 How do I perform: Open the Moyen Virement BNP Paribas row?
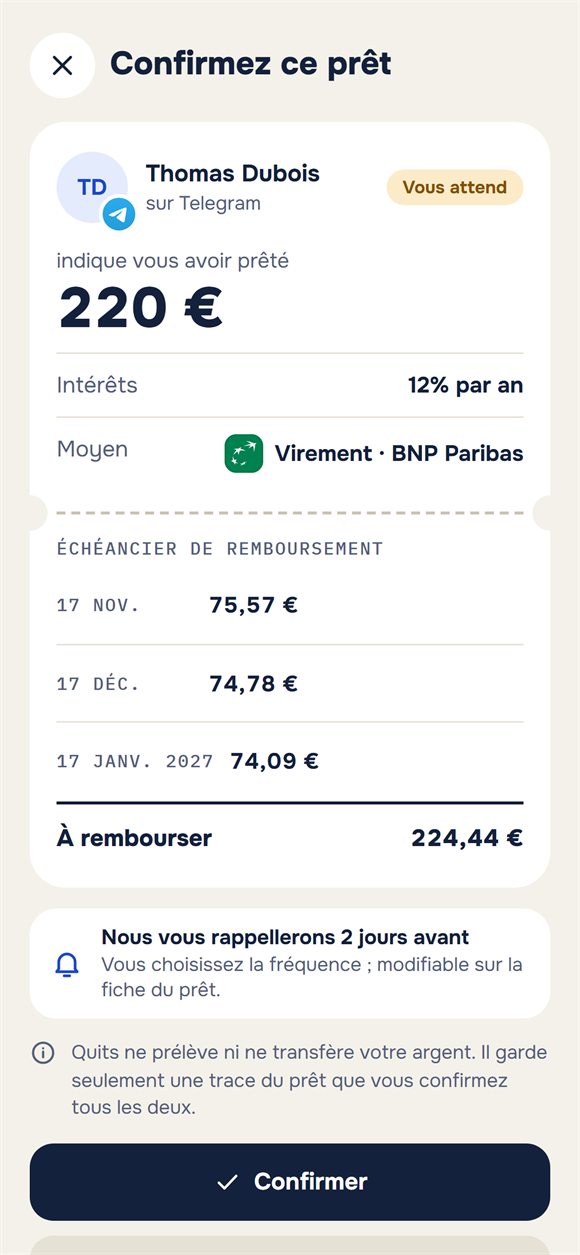[290, 452]
